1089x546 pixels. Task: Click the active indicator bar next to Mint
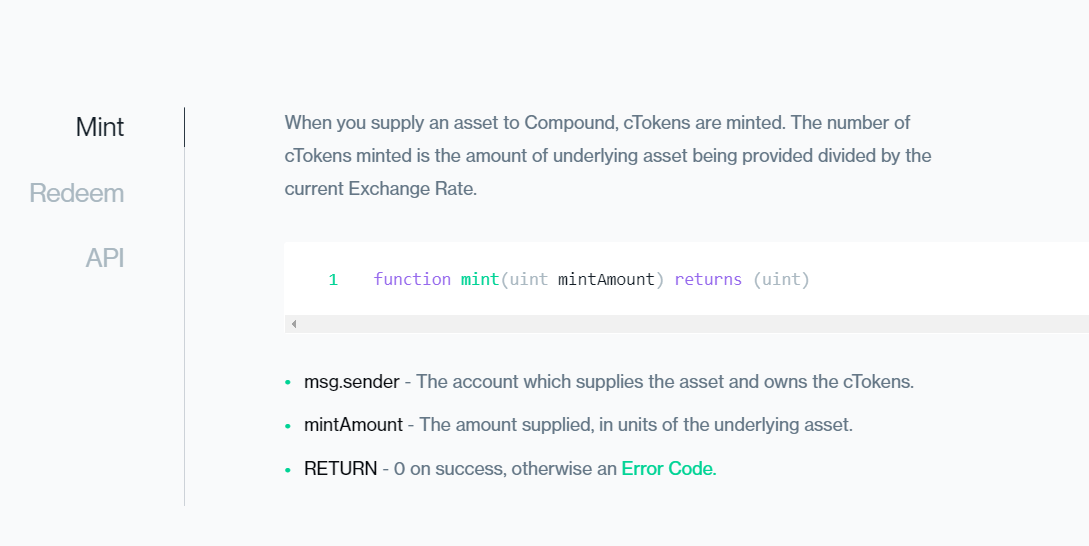click(185, 127)
